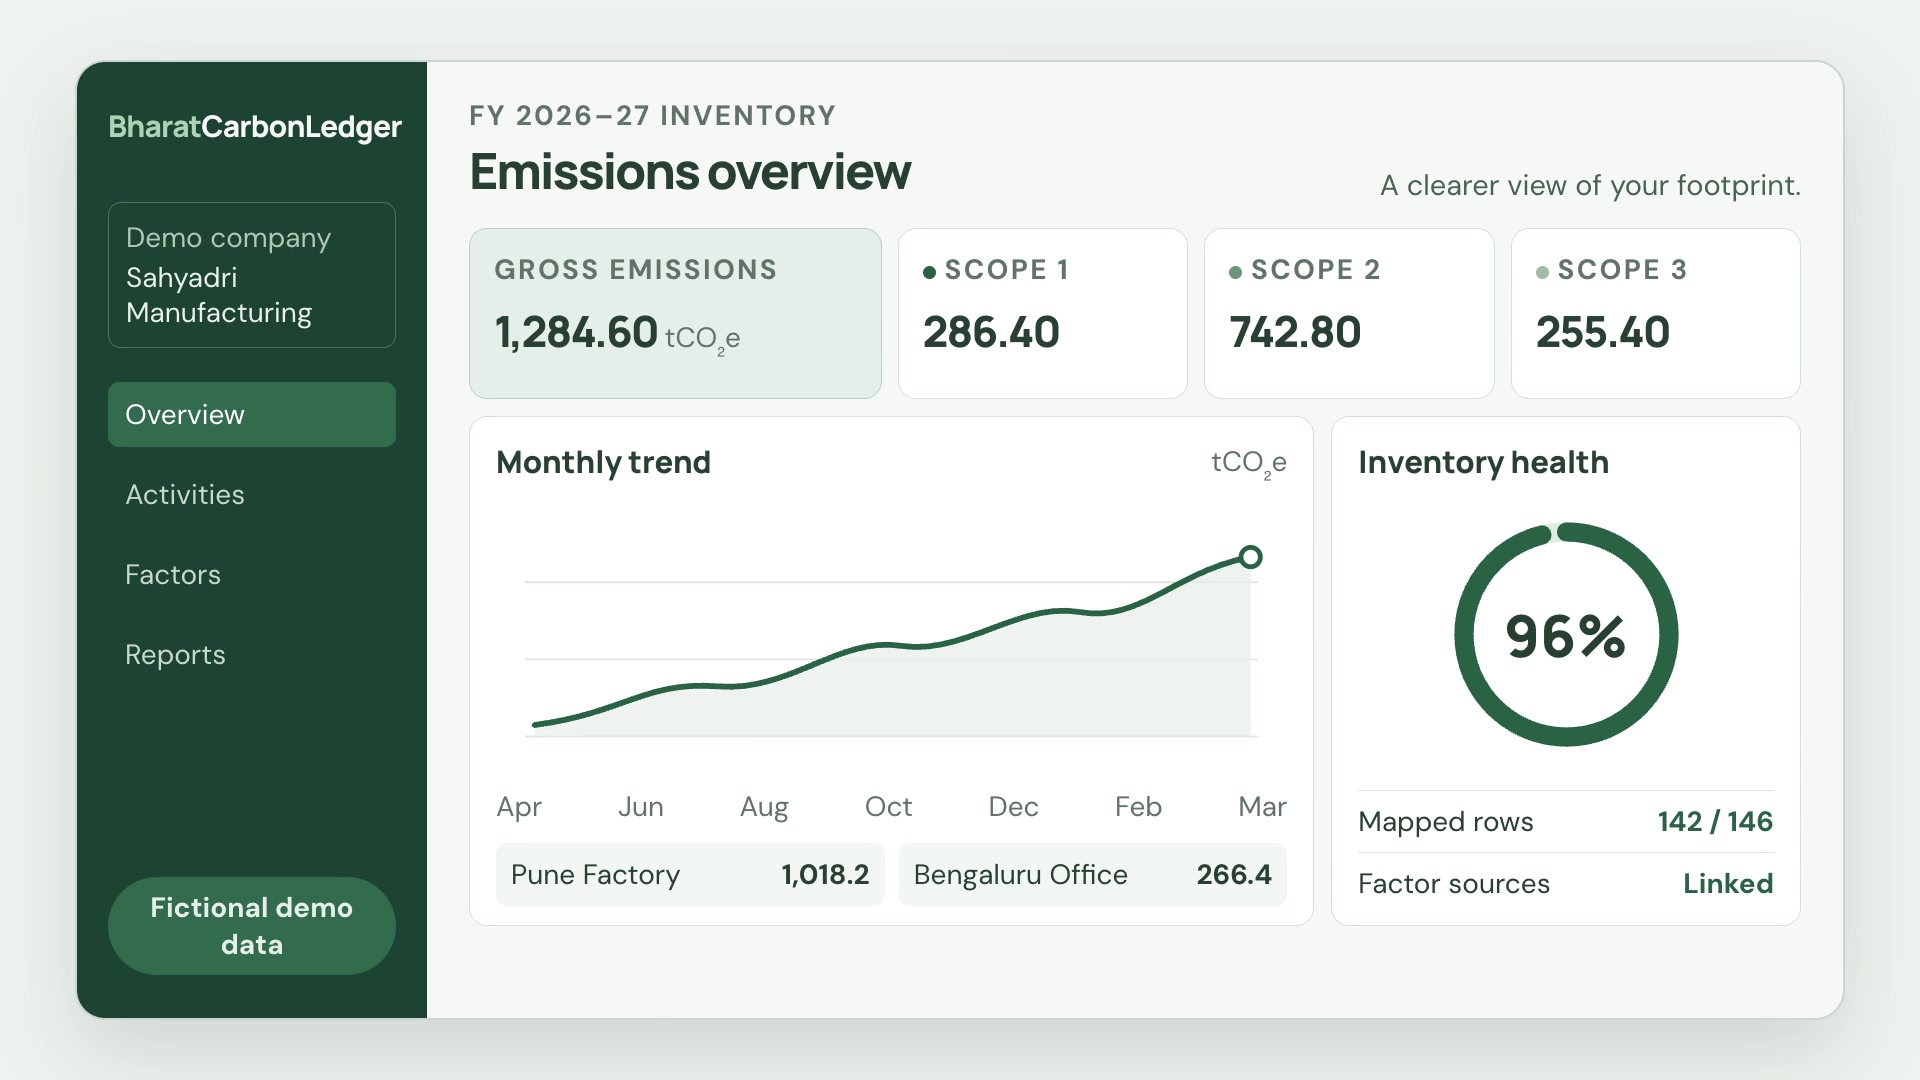Click the Scope 2 medium green dot
This screenshot has height=1080, width=1920.
[1235, 272]
